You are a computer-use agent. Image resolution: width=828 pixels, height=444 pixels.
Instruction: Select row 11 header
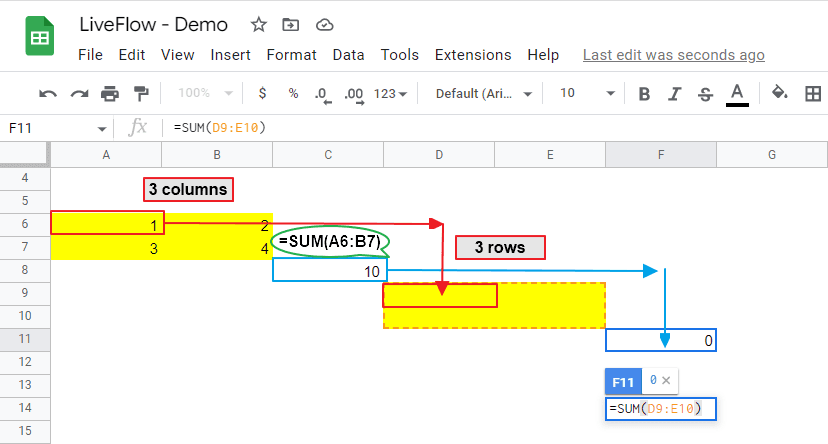pyautogui.click(x=25, y=339)
